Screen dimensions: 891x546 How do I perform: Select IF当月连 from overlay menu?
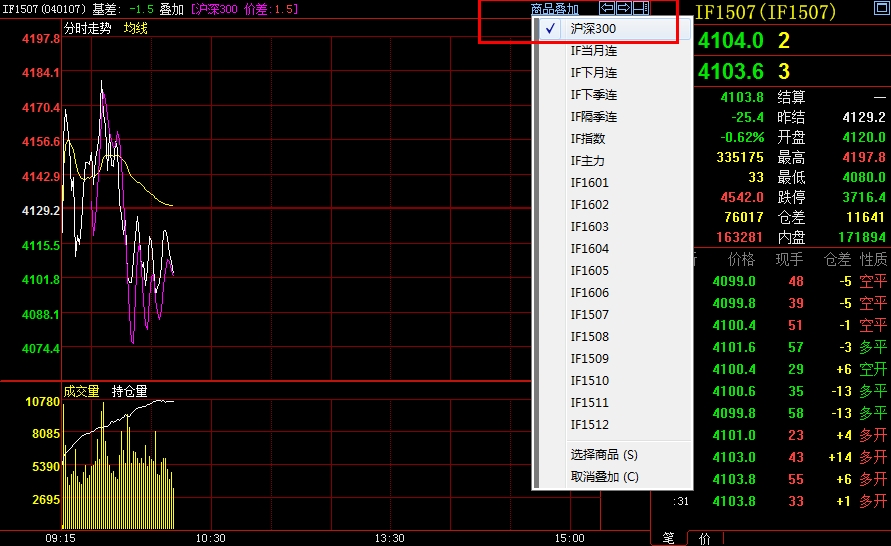pos(593,51)
